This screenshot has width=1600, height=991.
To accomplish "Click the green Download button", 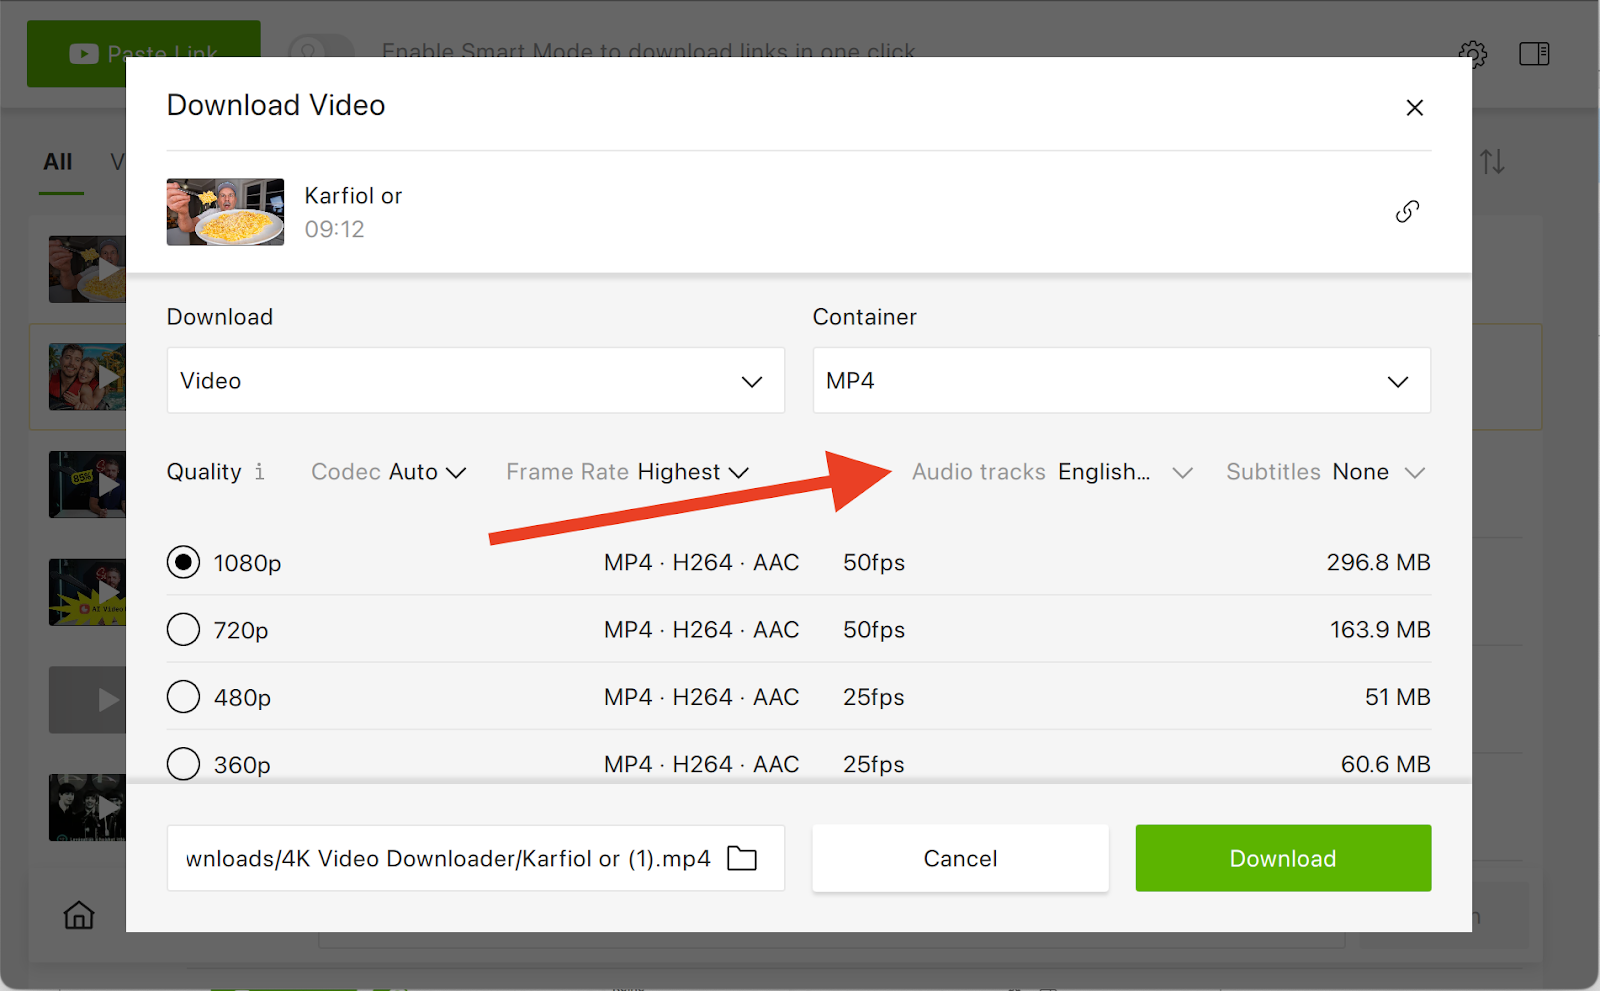I will 1283,858.
